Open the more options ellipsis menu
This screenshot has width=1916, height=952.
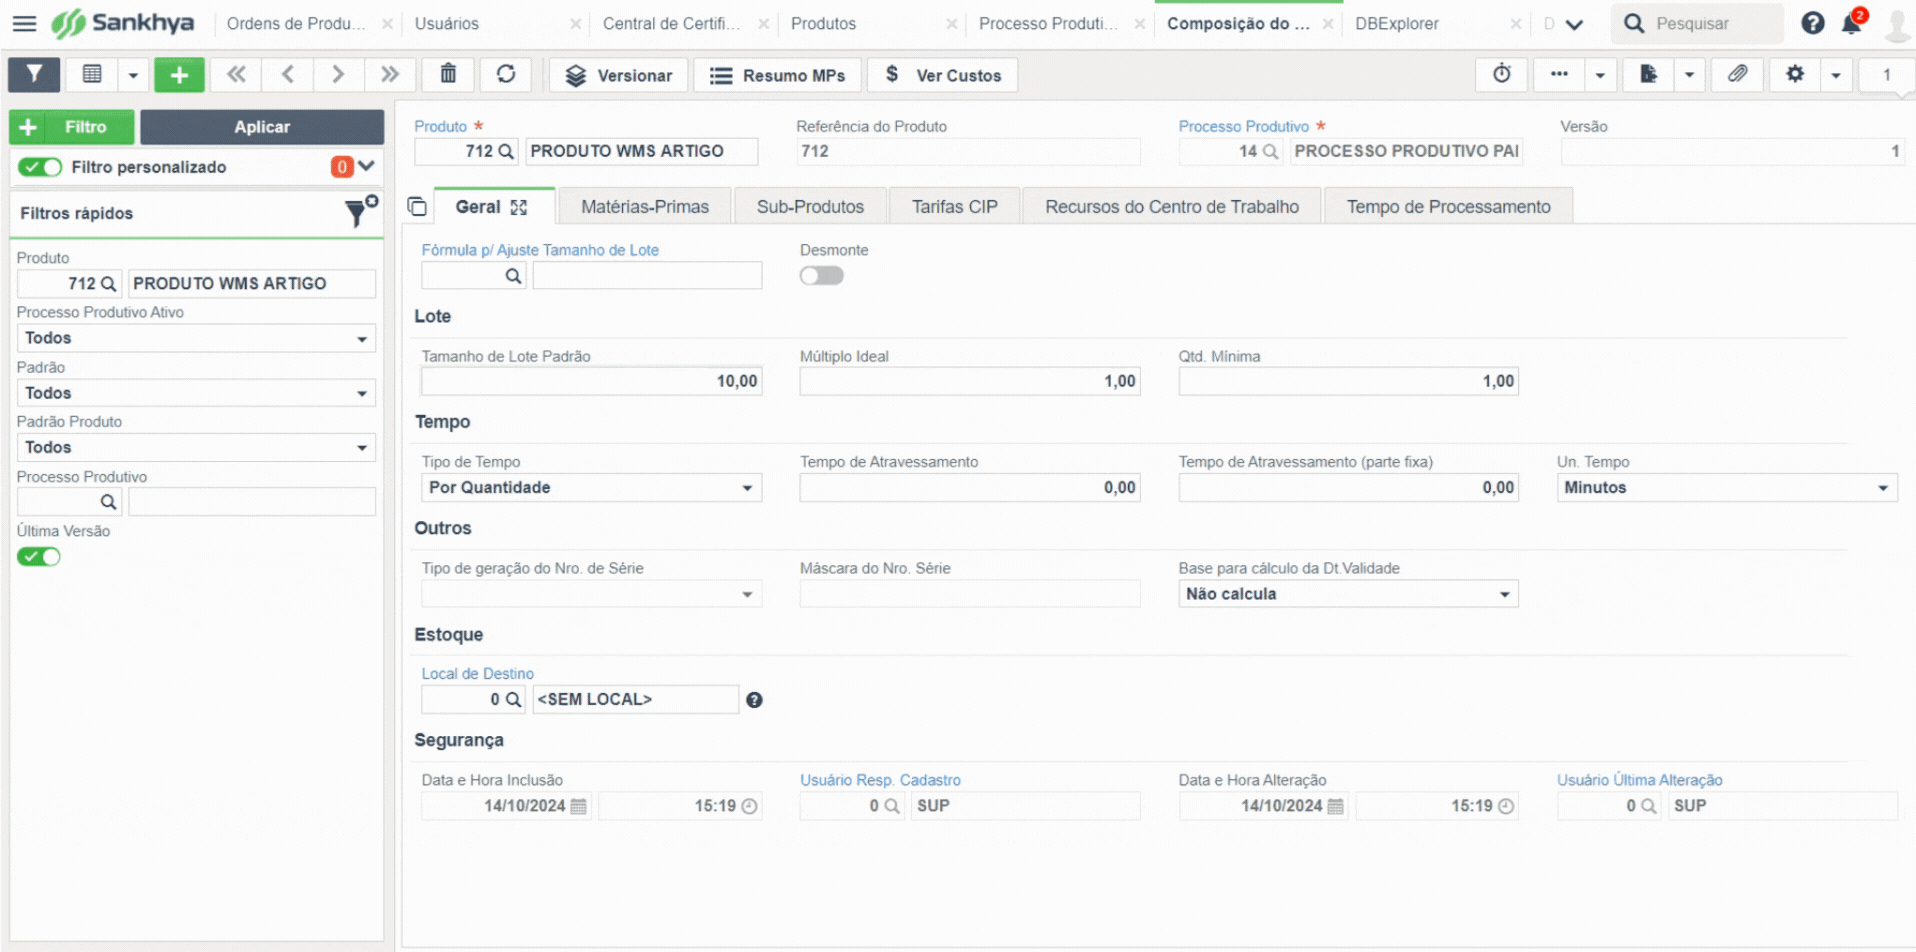coord(1559,74)
